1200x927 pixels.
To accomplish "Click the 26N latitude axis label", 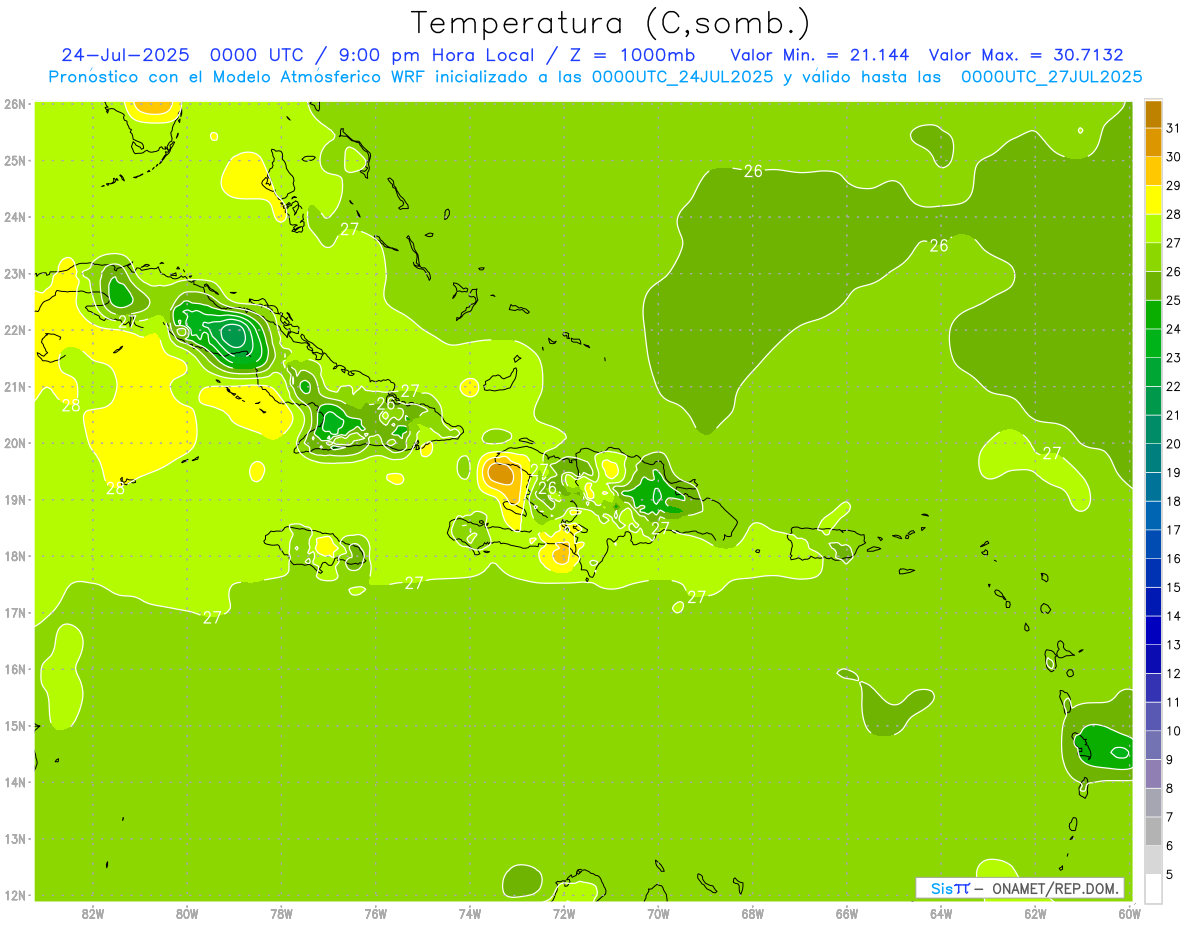I will (x=14, y=103).
